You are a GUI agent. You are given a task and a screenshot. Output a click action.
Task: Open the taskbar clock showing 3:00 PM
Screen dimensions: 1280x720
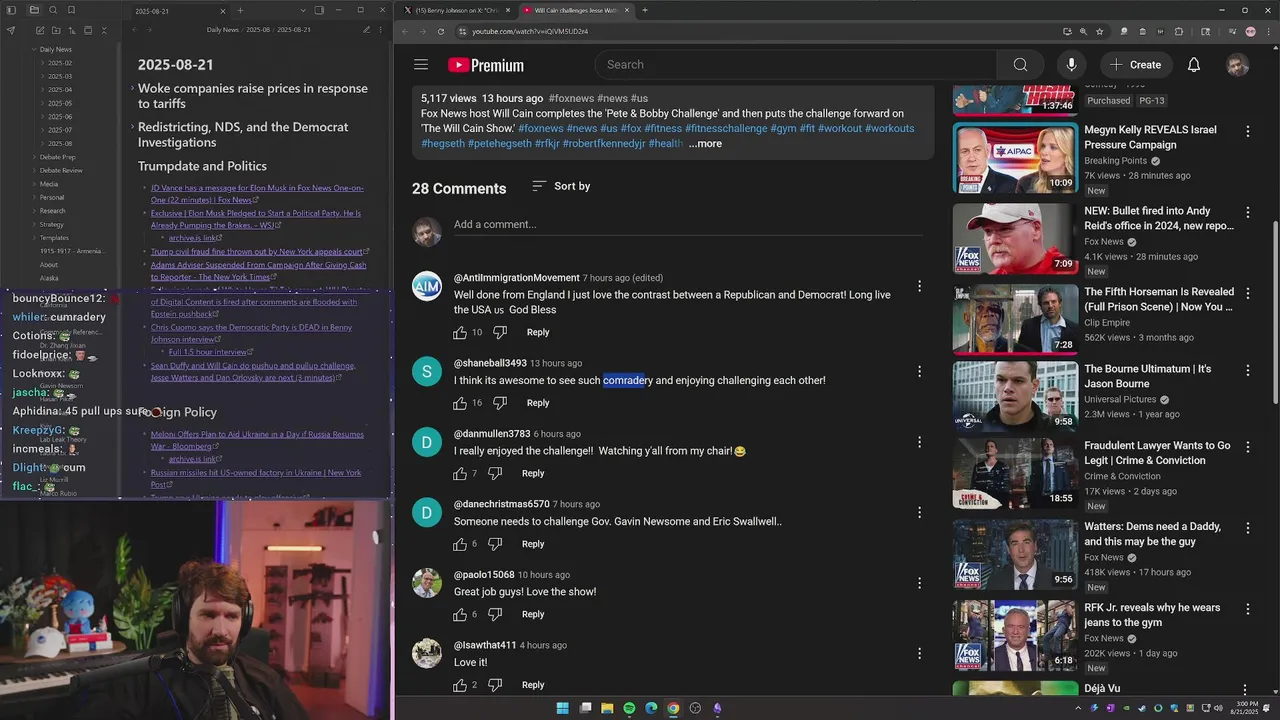click(1247, 708)
